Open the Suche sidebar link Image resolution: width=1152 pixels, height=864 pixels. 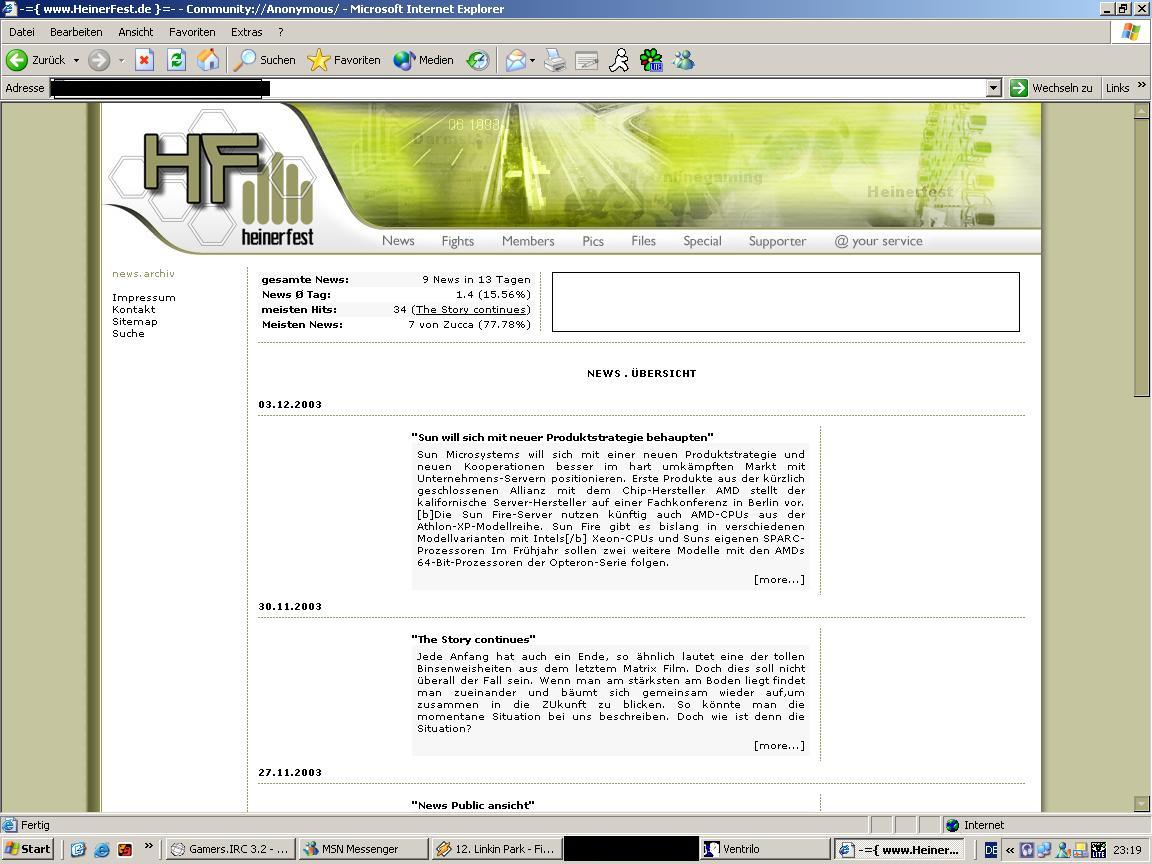[x=128, y=334]
